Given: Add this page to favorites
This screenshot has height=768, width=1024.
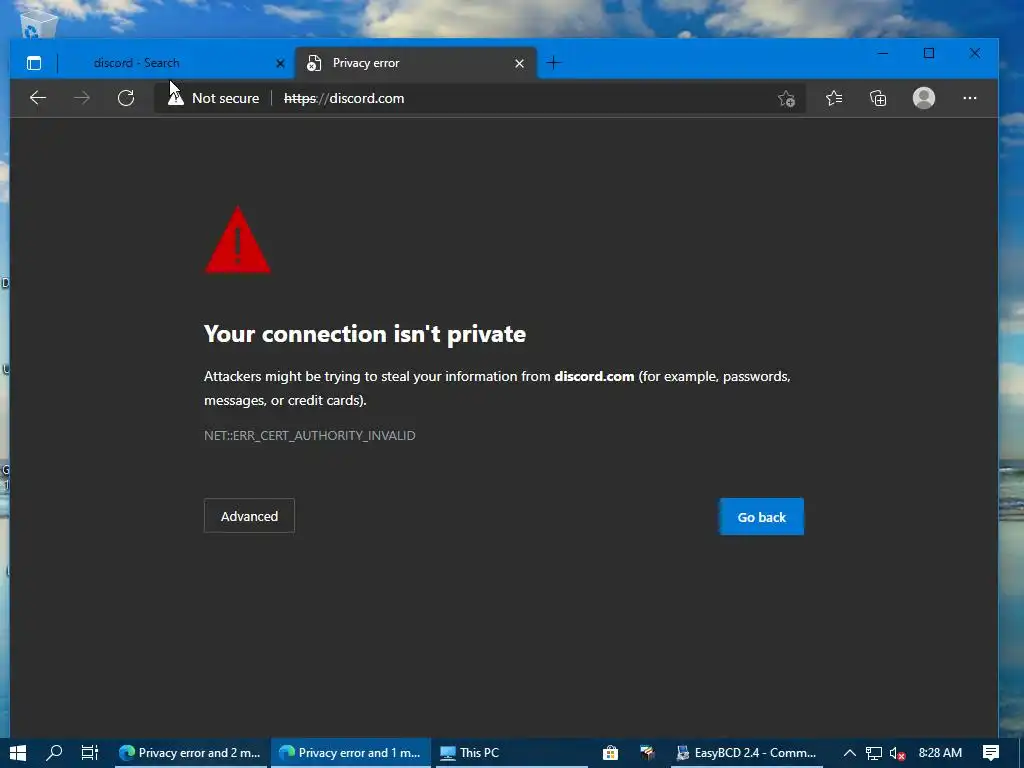Looking at the screenshot, I should (x=786, y=99).
